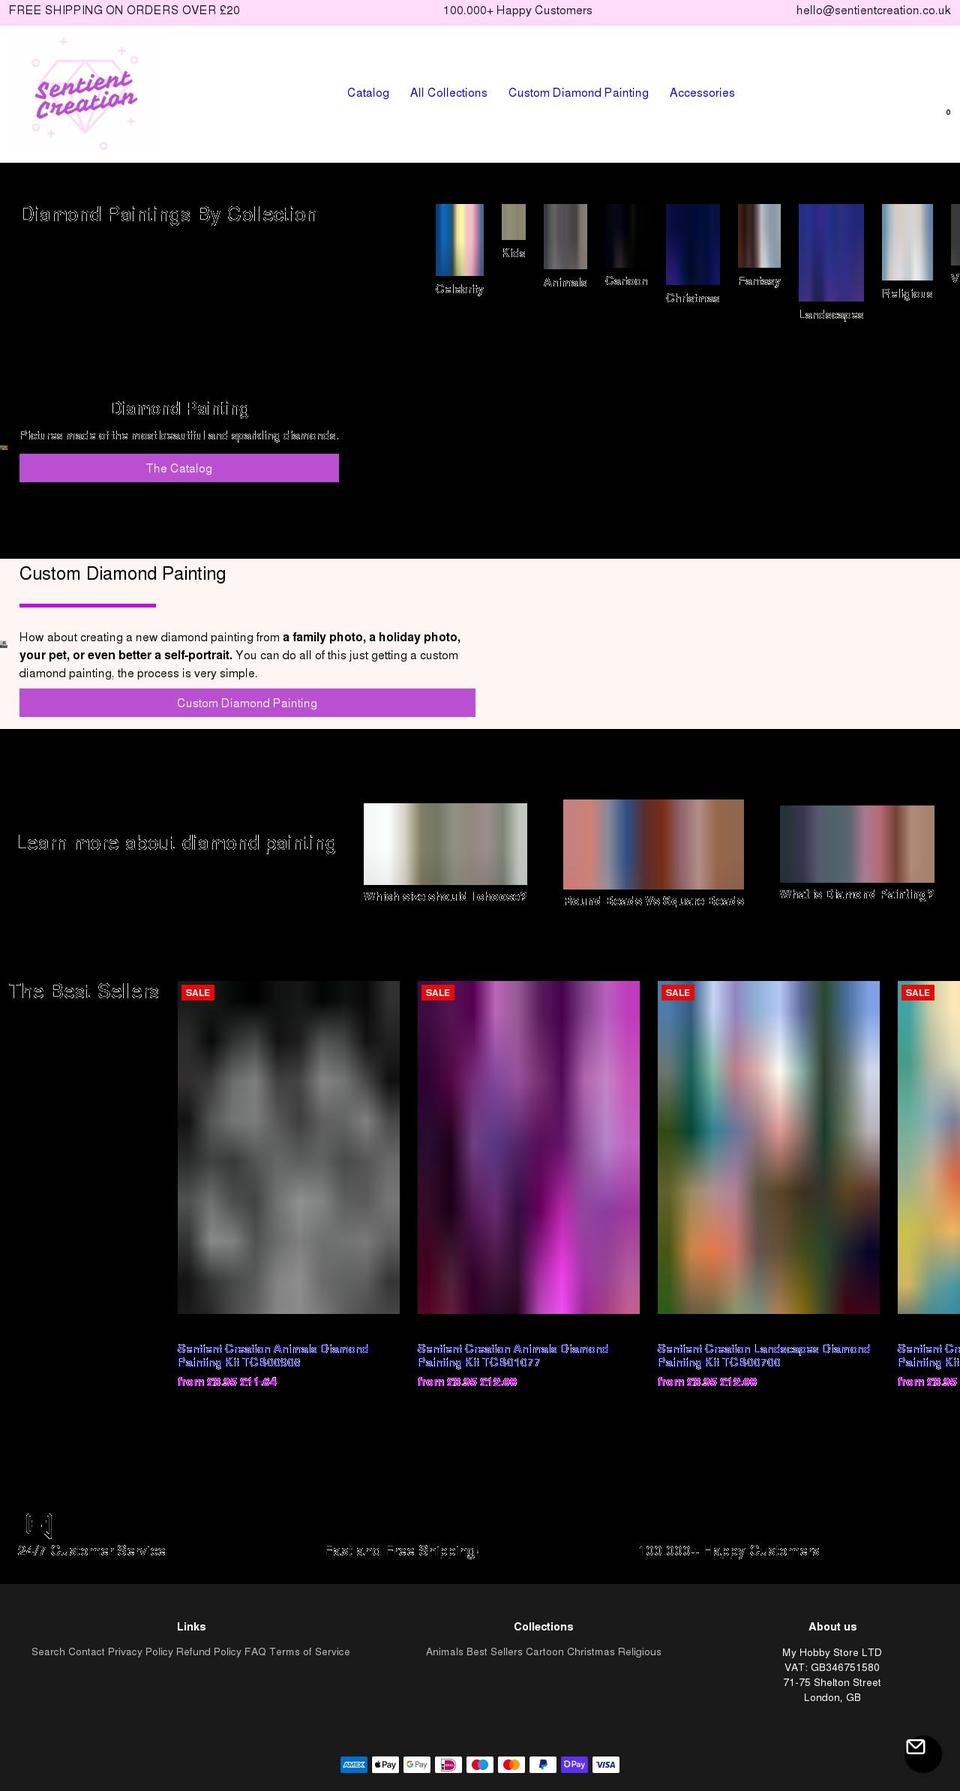Screen dimensions: 960x1791
Task: Click the Visa payment icon
Action: 606,1764
